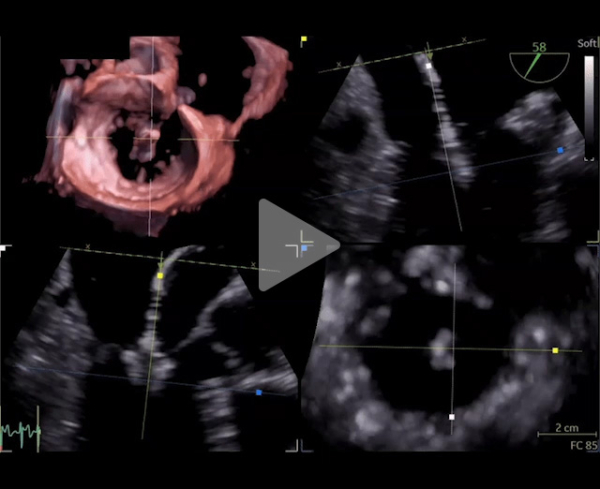Click the 'Soft' label
Image resolution: width=600 pixels, height=489 pixels.
point(587,43)
